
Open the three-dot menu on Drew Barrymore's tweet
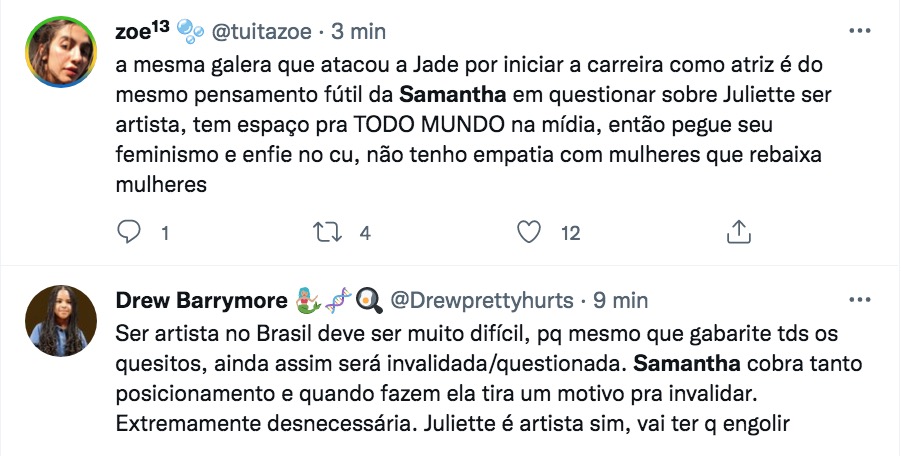[x=859, y=299]
